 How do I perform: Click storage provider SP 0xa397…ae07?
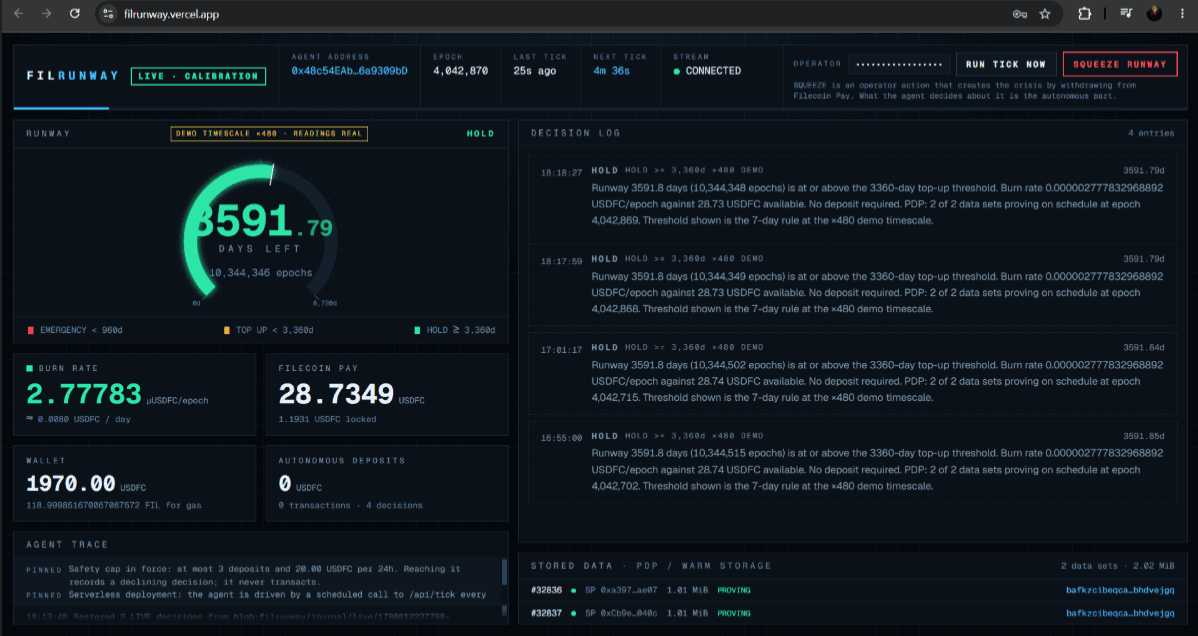coord(621,590)
